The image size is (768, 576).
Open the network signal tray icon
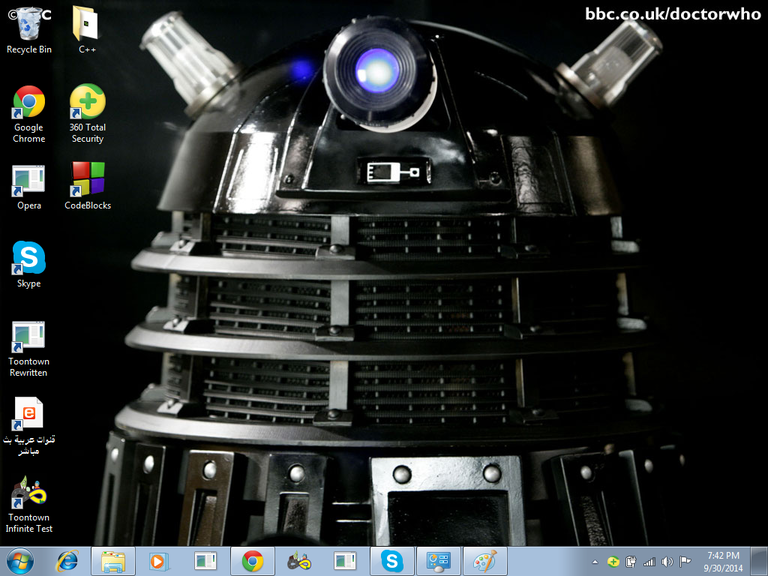coord(649,562)
